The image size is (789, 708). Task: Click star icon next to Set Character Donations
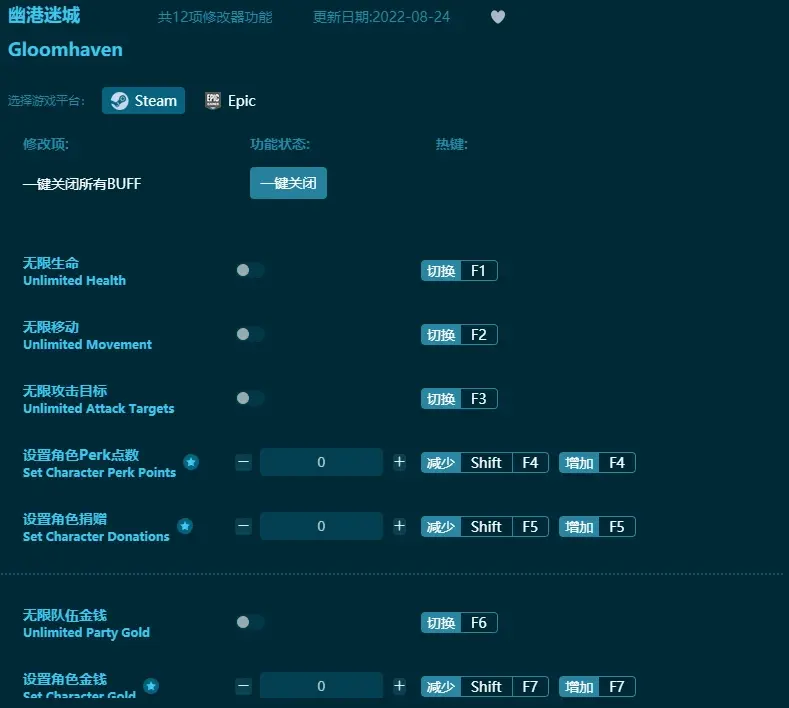pos(185,526)
